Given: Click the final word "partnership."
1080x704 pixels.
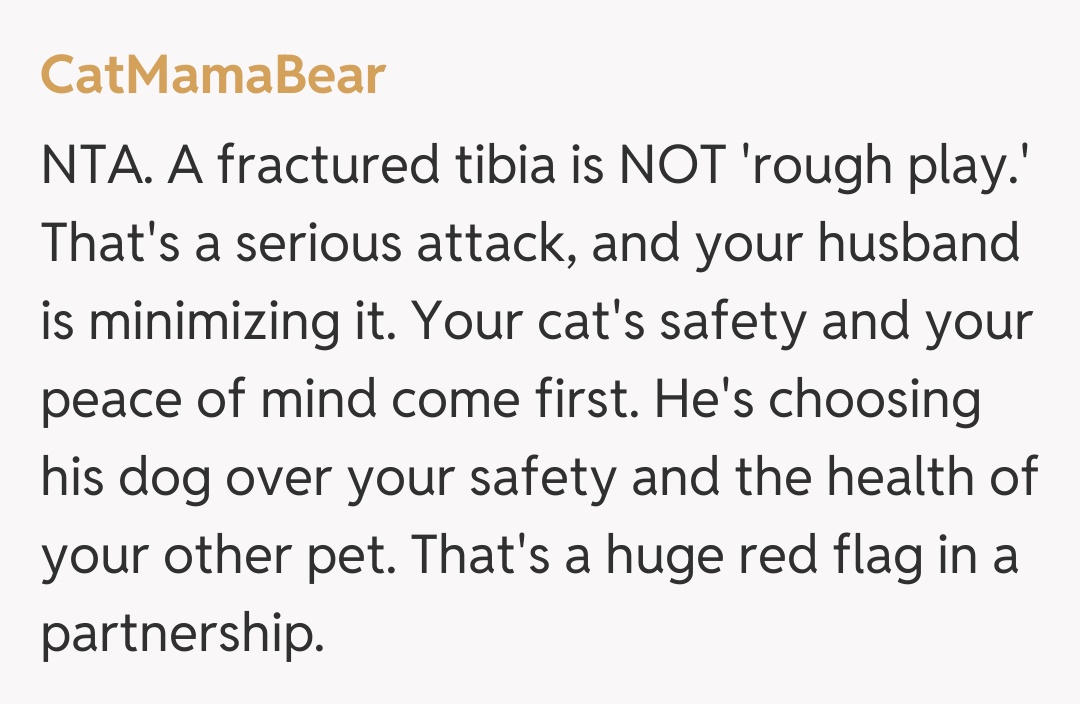Looking at the screenshot, I should 182,634.
